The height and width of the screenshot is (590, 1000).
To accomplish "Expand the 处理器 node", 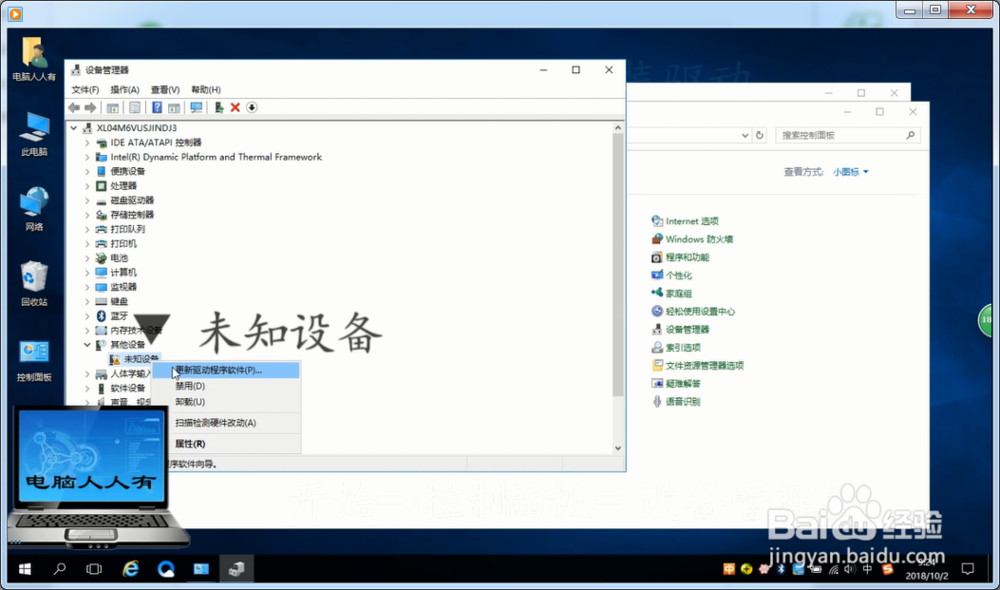I will pos(87,186).
